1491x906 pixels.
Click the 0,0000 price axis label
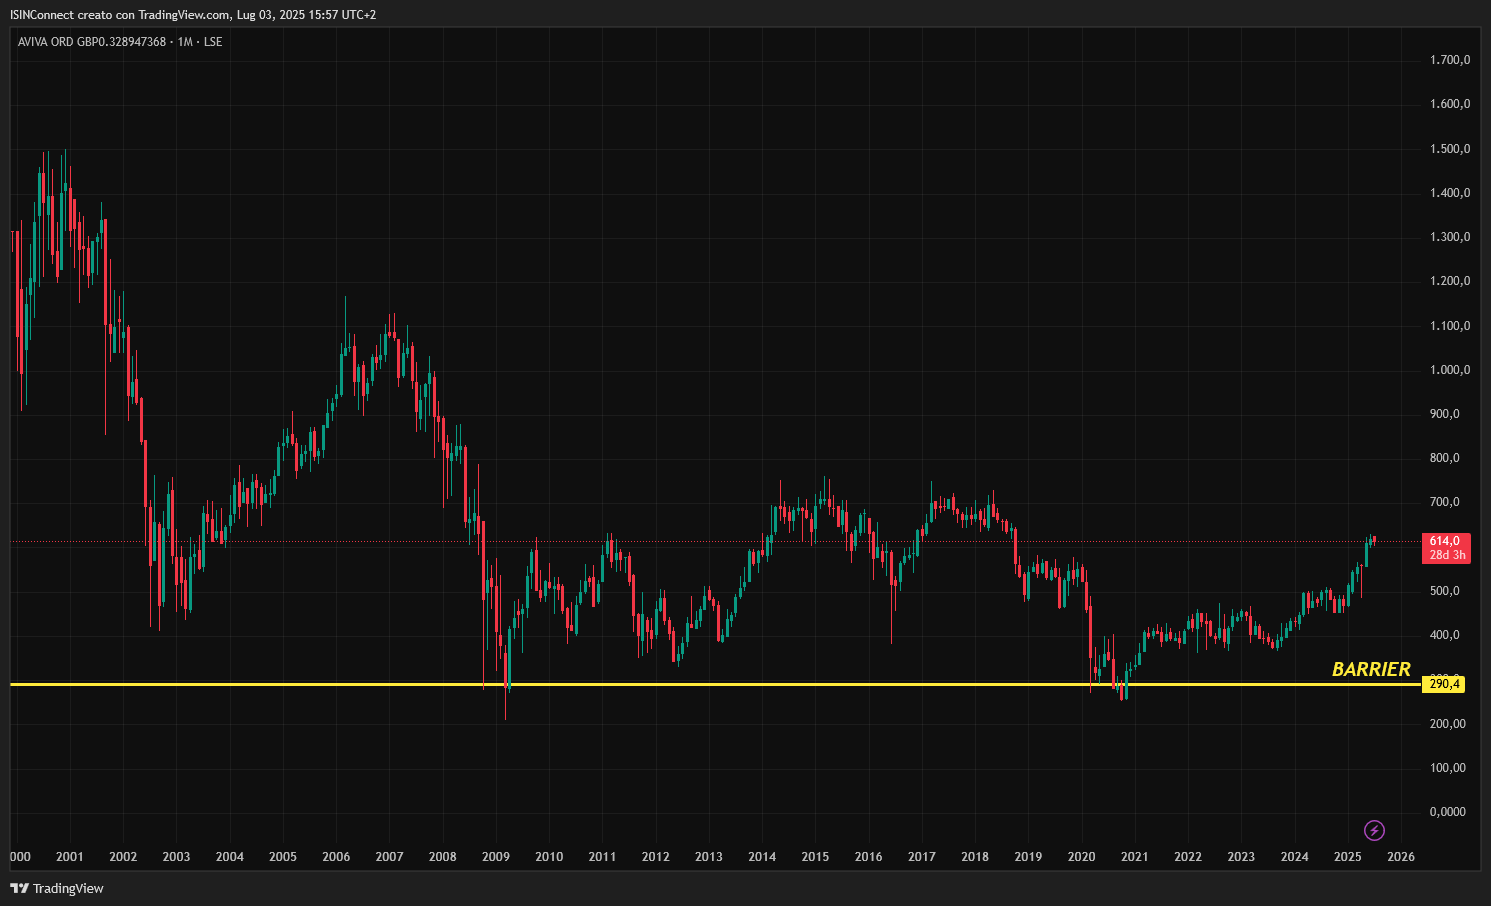1448,812
